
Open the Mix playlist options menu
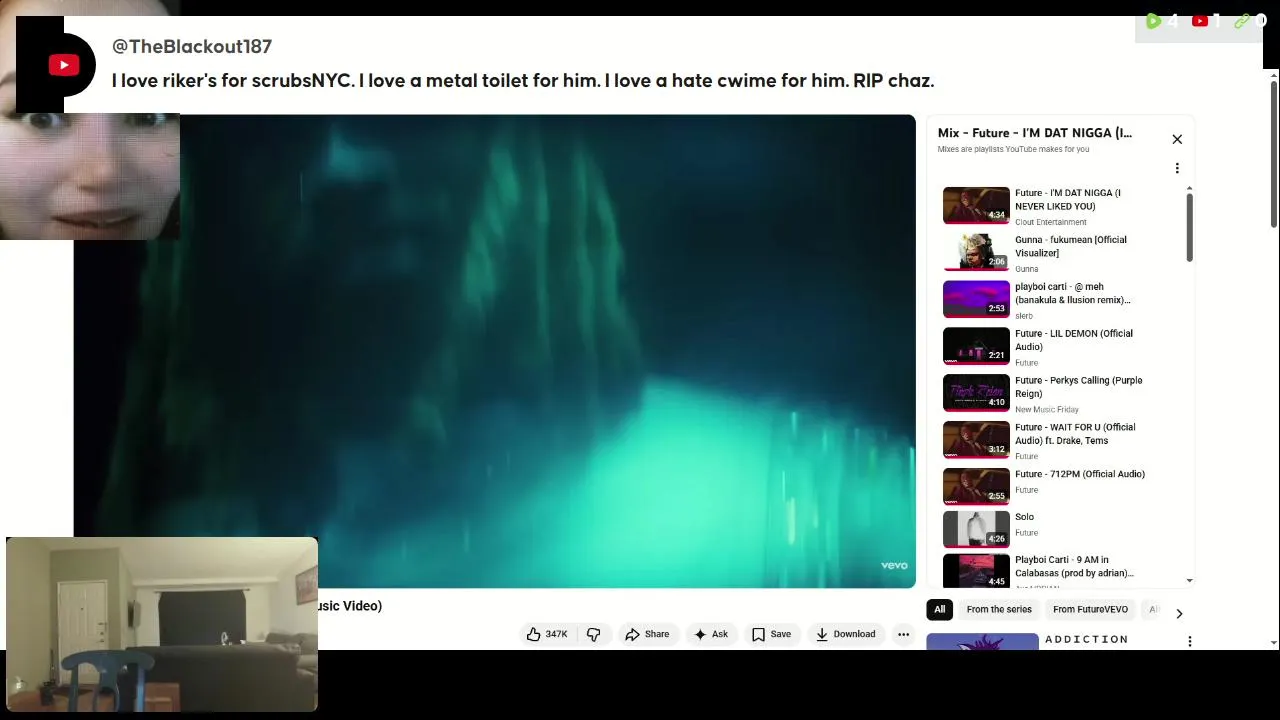pyautogui.click(x=1177, y=168)
